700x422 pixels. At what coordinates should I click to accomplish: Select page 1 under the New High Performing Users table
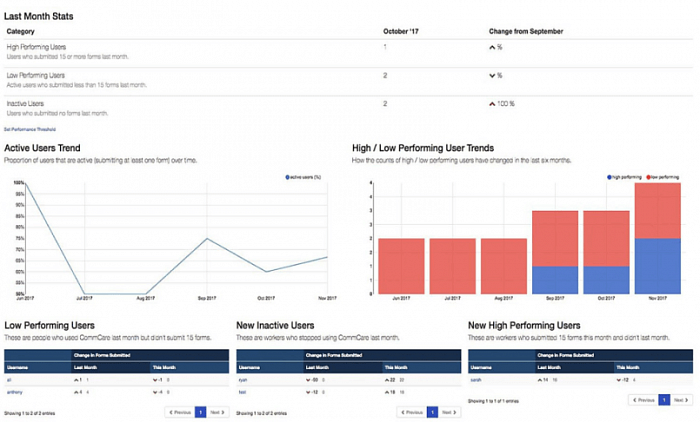tap(664, 399)
